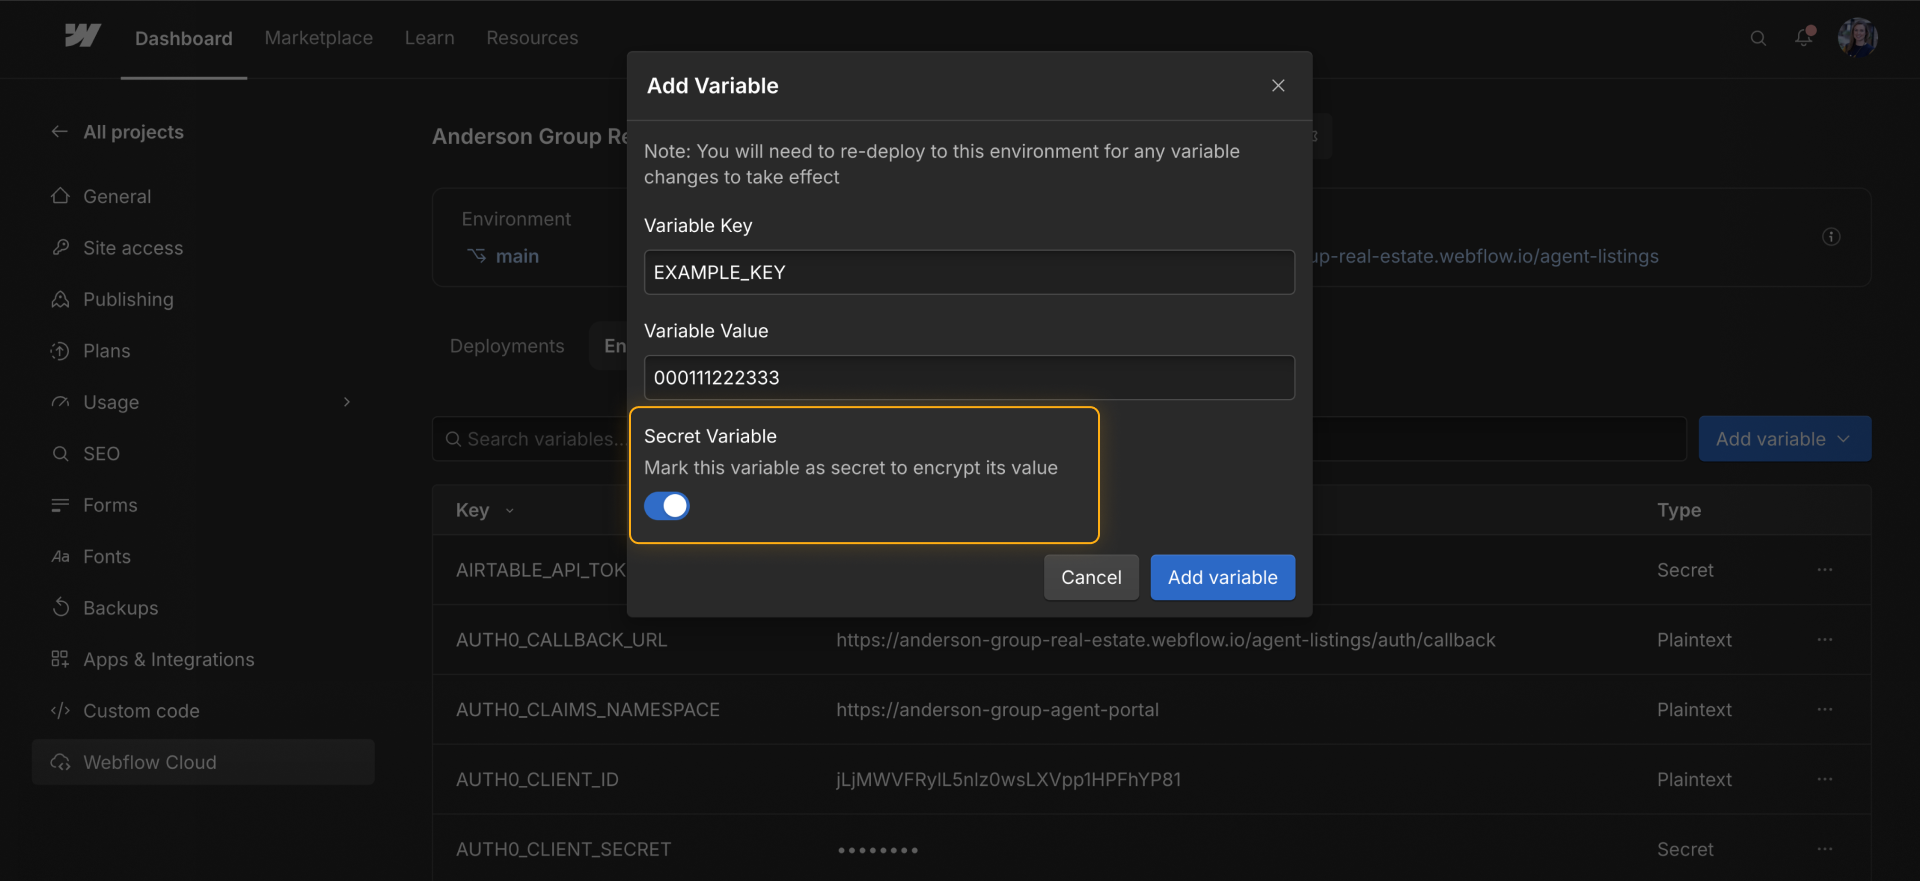Open row options for AUTH0_CALLBACK_URL
Screen dimensions: 1920x881
(x=1825, y=640)
